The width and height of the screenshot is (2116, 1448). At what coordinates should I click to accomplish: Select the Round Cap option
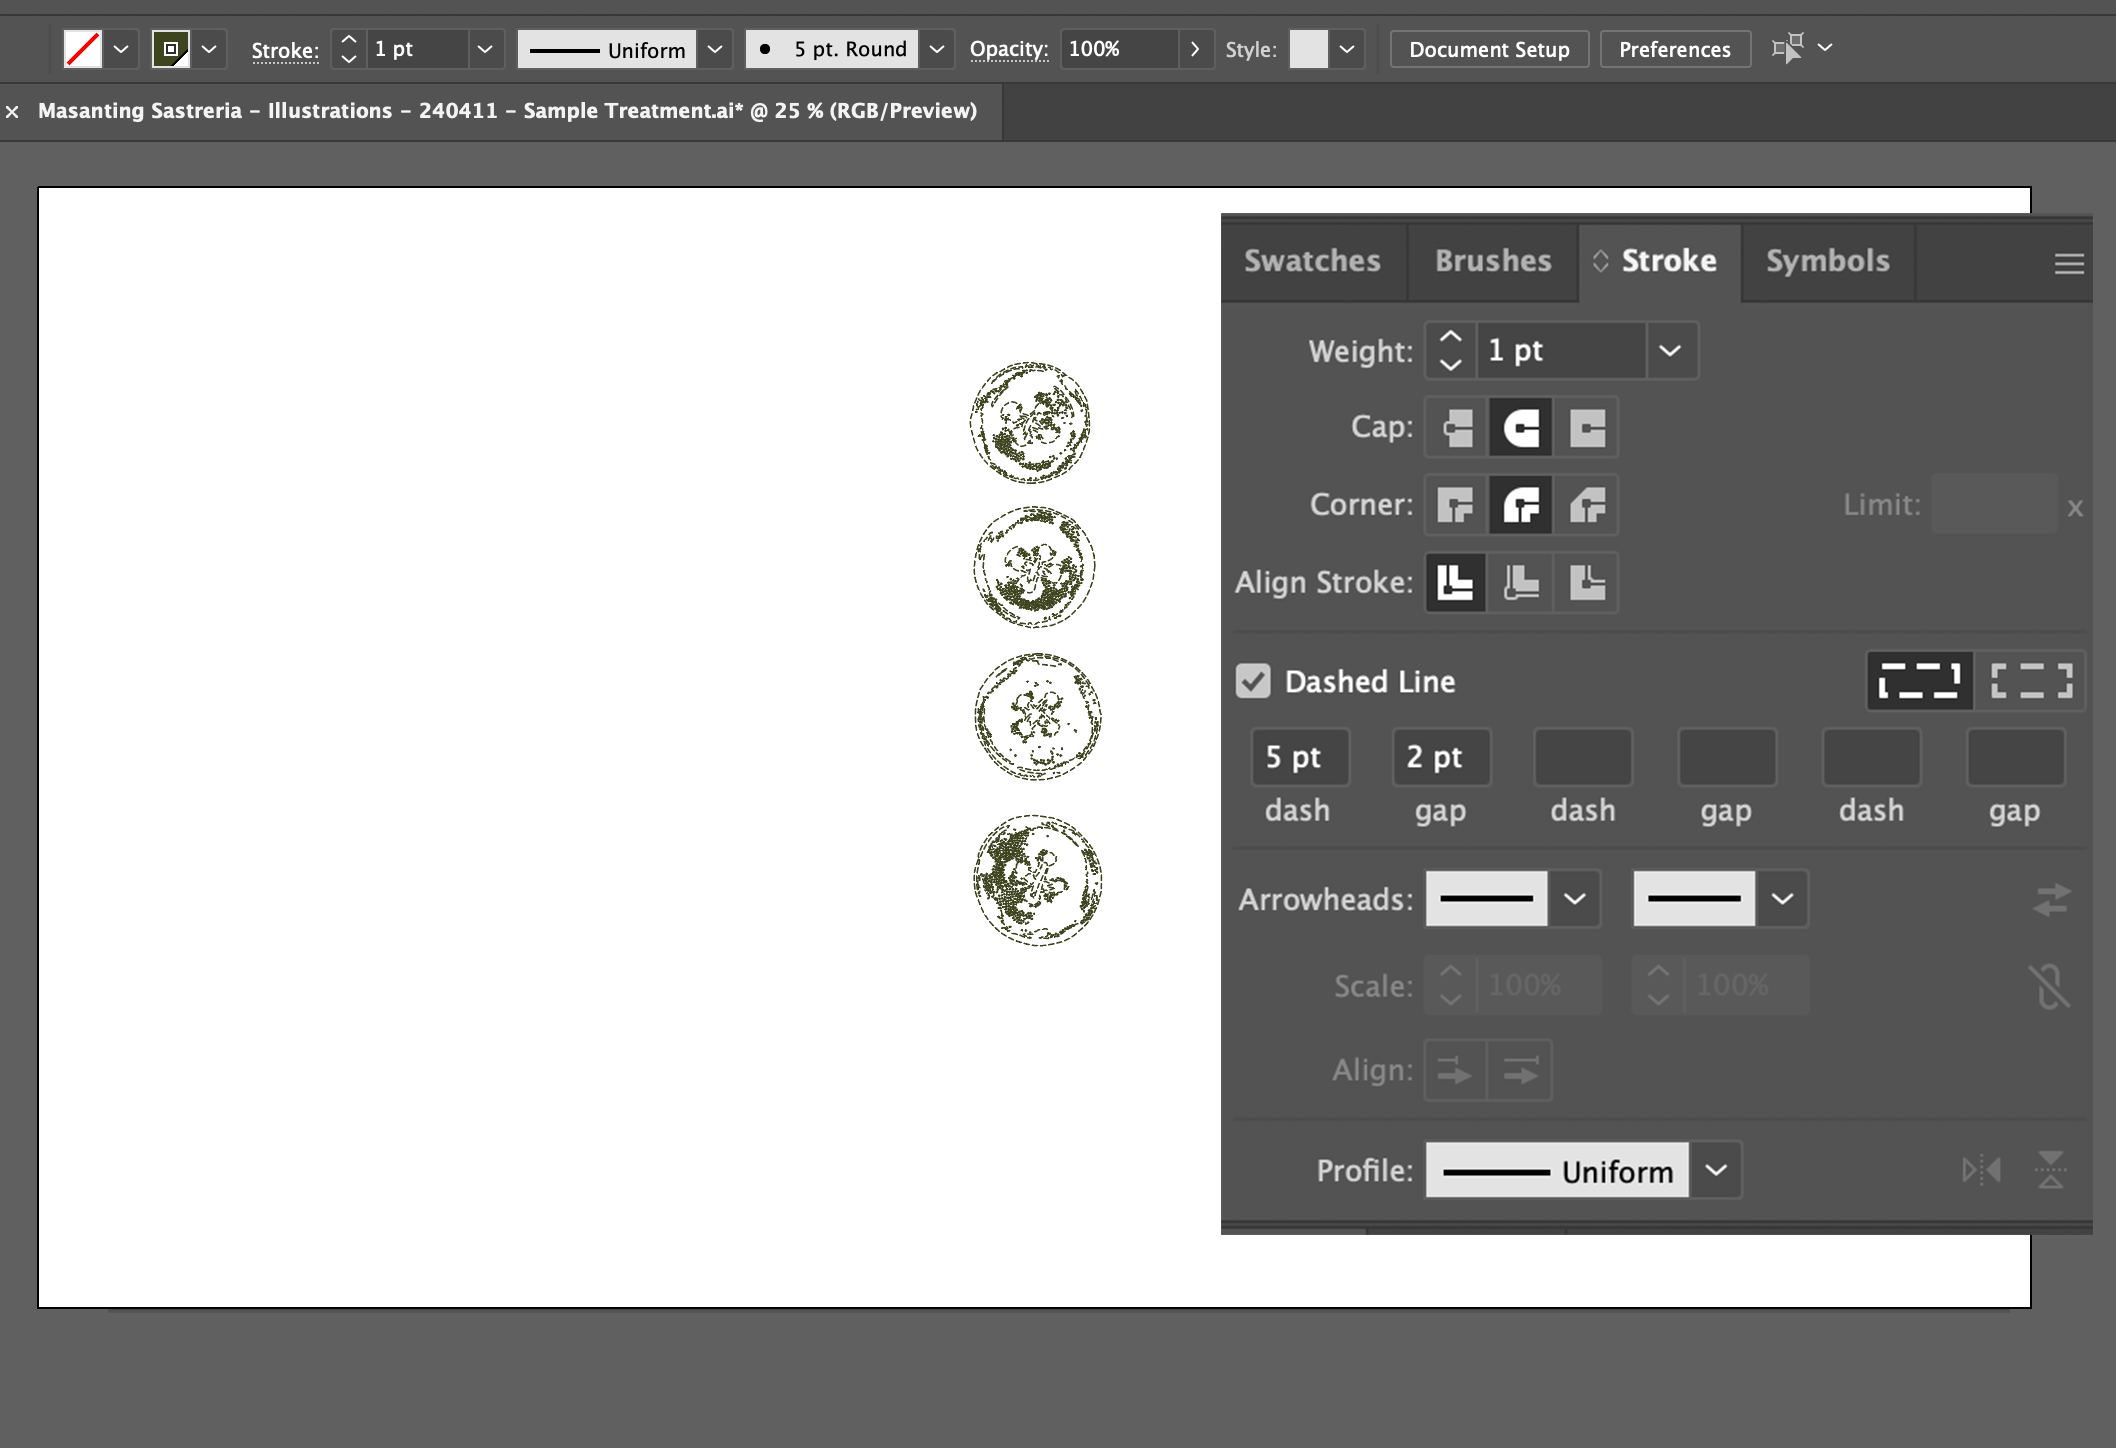coord(1521,427)
